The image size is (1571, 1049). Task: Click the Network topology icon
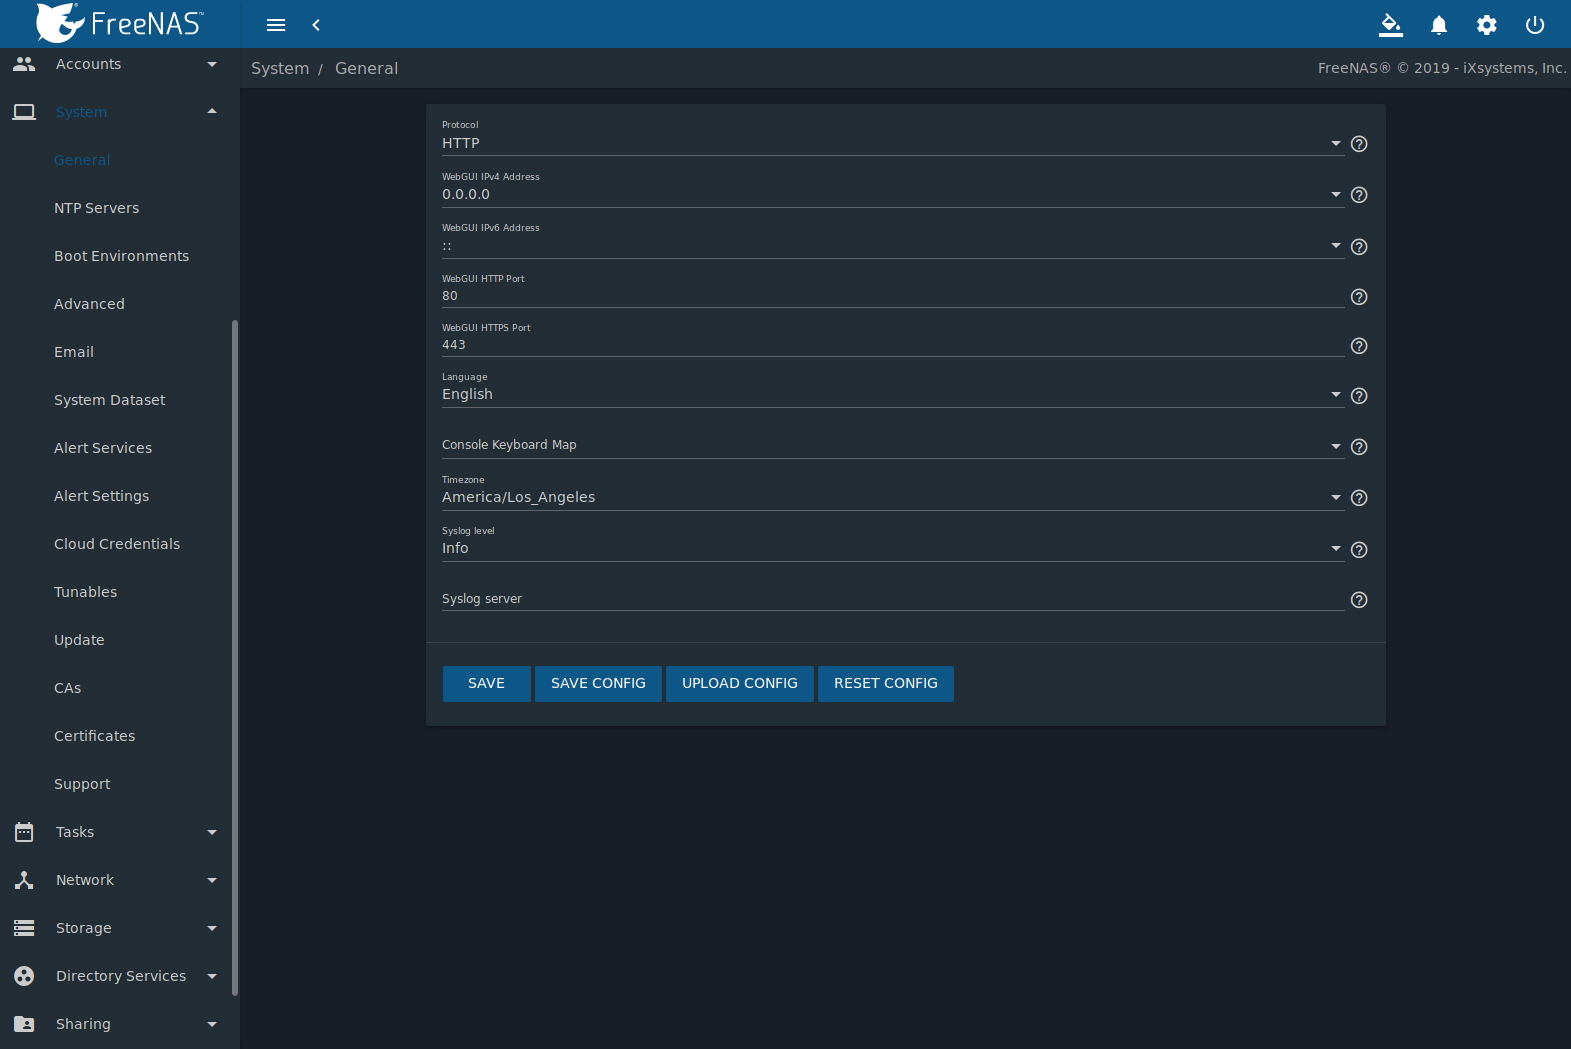pyautogui.click(x=24, y=880)
